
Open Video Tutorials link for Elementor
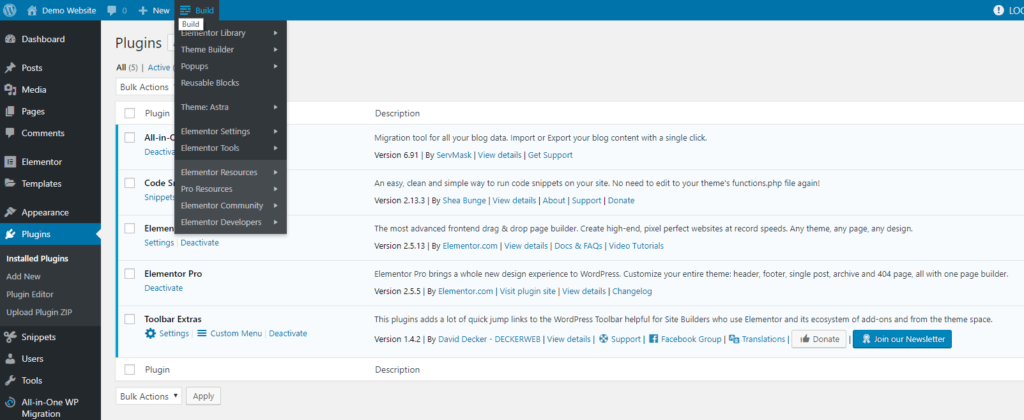637,246
